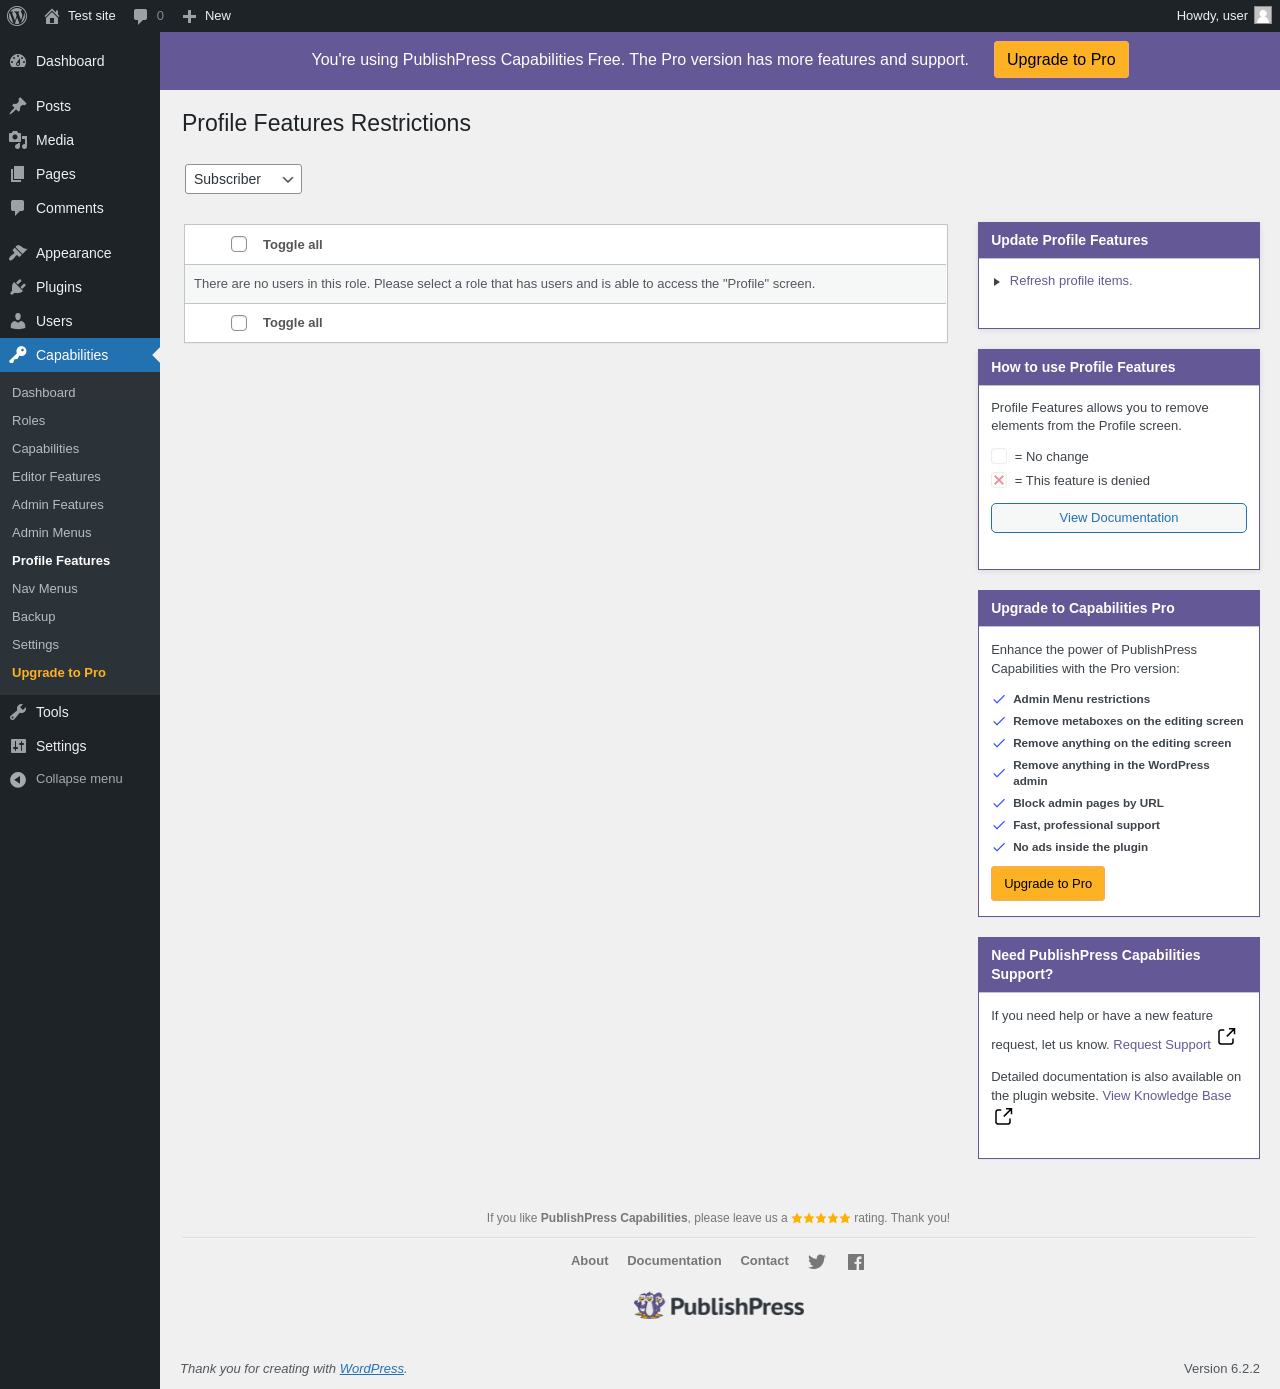Check the top Toggle all checkbox

239,244
